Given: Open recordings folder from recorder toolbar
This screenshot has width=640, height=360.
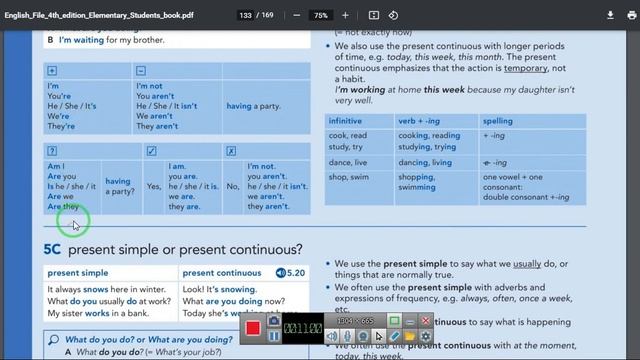Looking at the screenshot, I should (410, 336).
